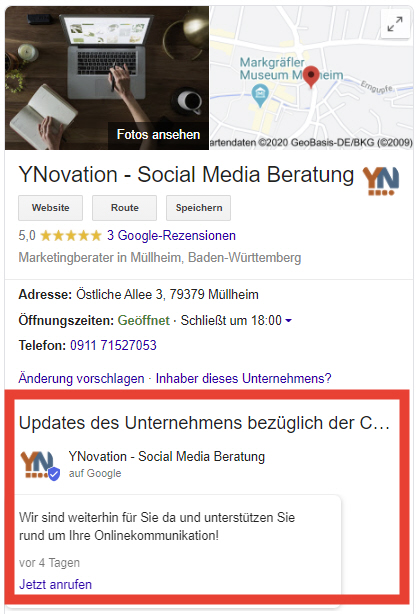Image resolution: width=420 pixels, height=614 pixels.
Task: Open Fotos ansehen photo gallery
Action: tap(158, 135)
